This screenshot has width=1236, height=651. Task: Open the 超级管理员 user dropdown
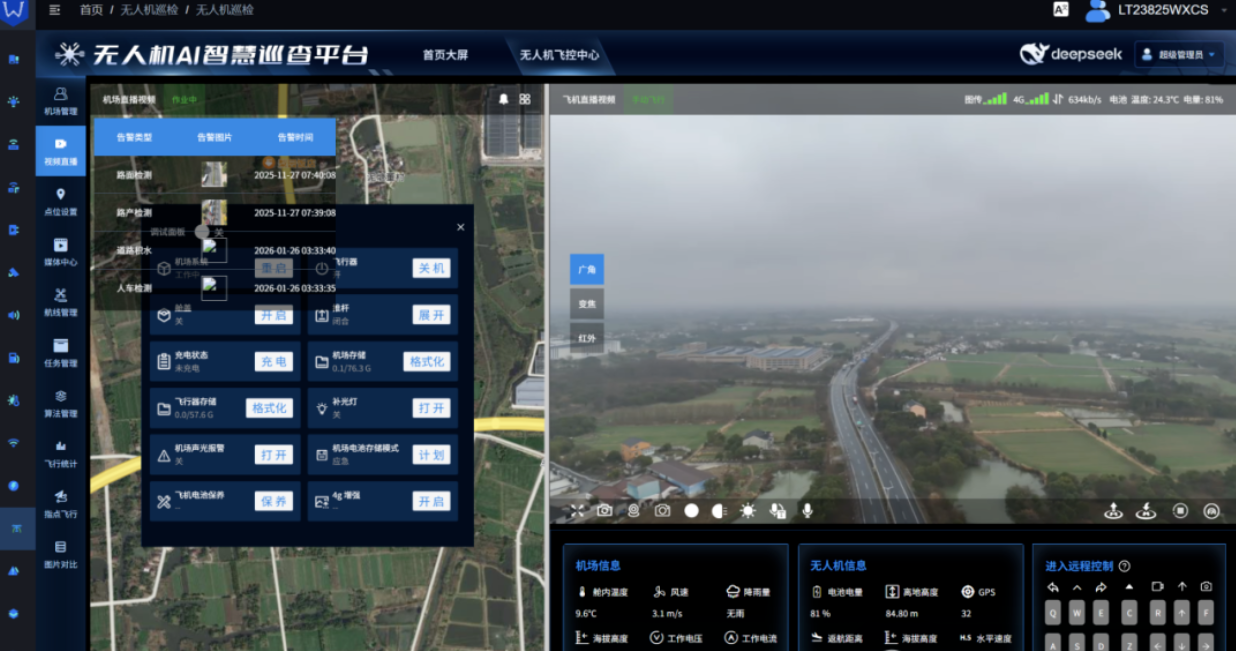pos(1179,55)
